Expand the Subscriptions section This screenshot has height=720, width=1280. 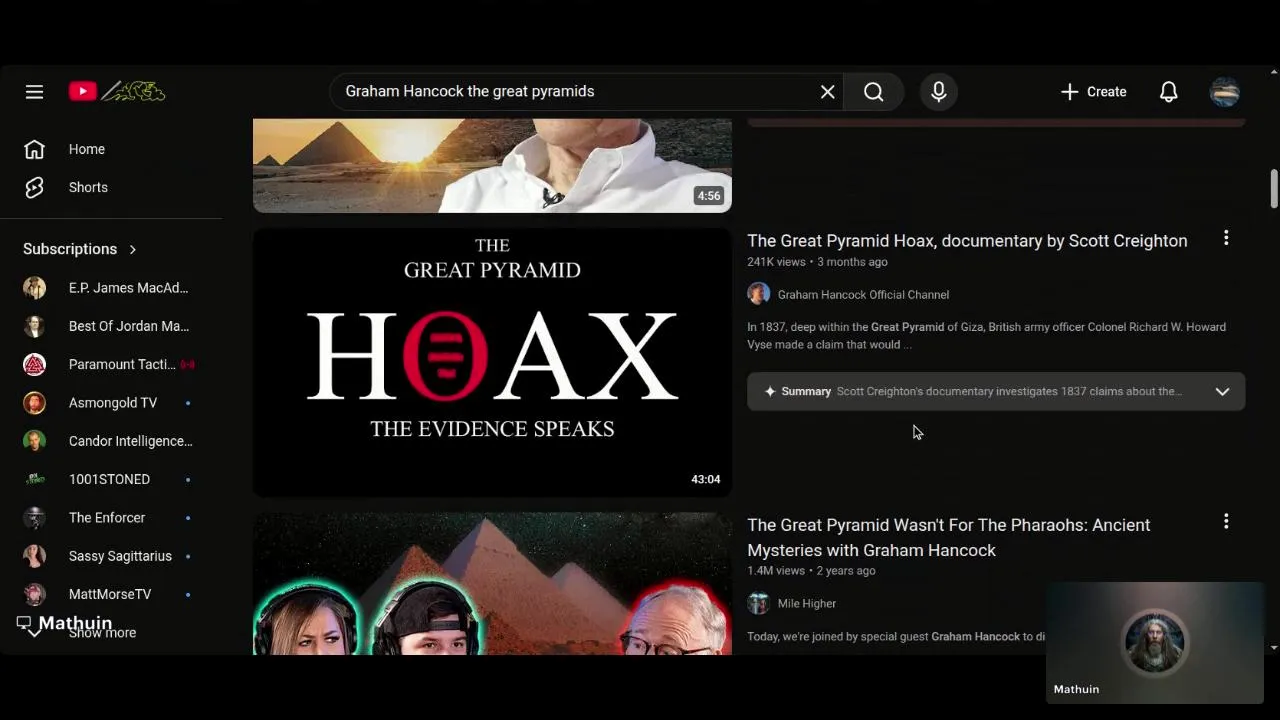point(80,249)
